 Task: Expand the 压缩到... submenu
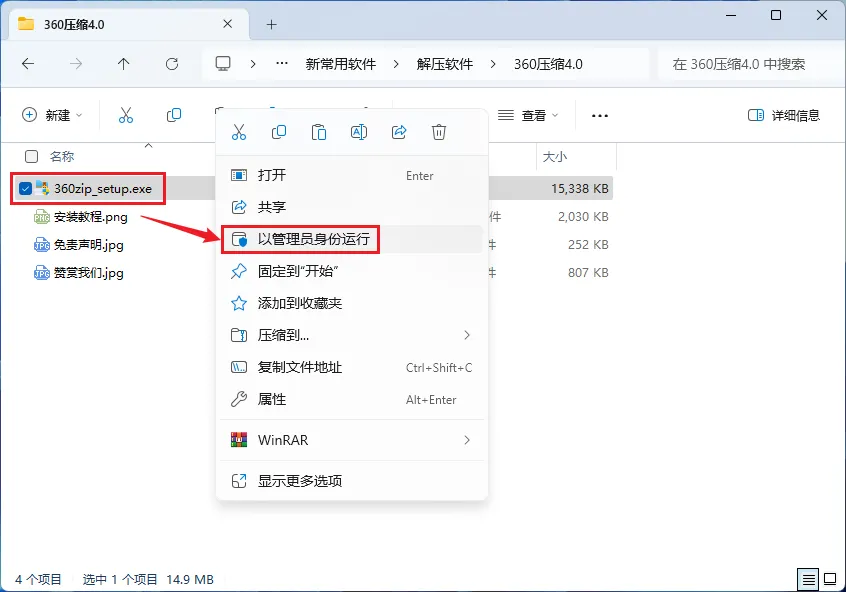pos(467,335)
